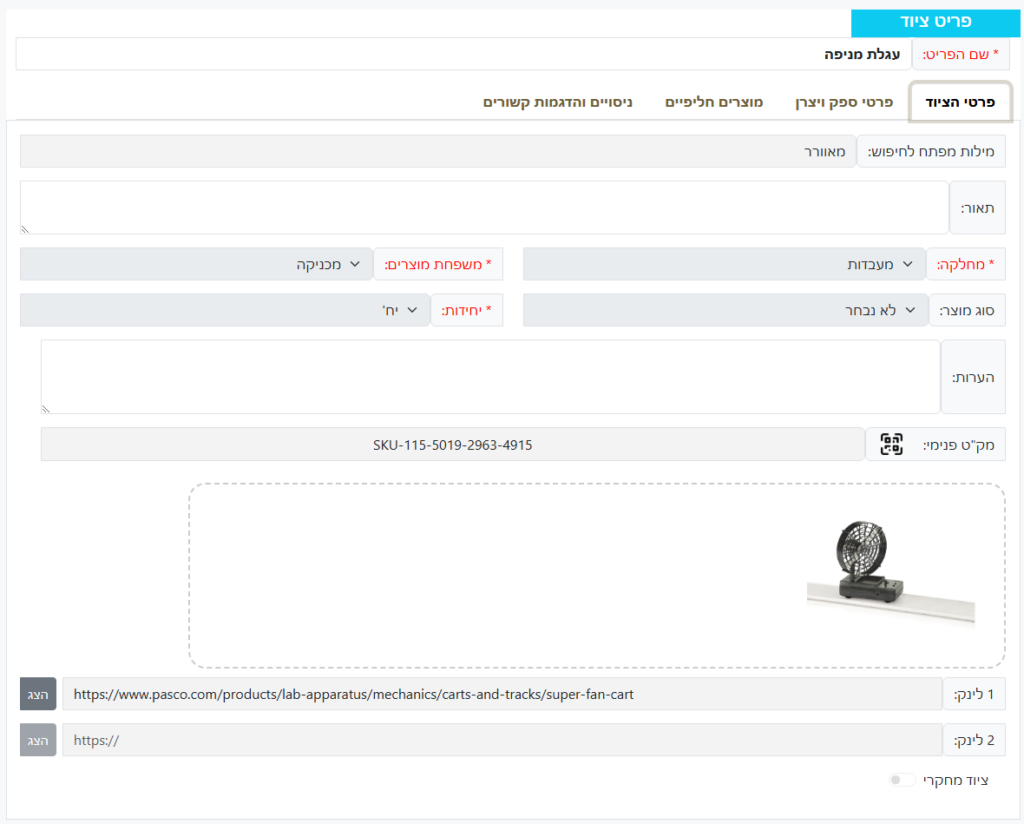This screenshot has width=1024, height=824.
Task: Expand the משפחת מוצרים dropdown
Action: point(196,264)
